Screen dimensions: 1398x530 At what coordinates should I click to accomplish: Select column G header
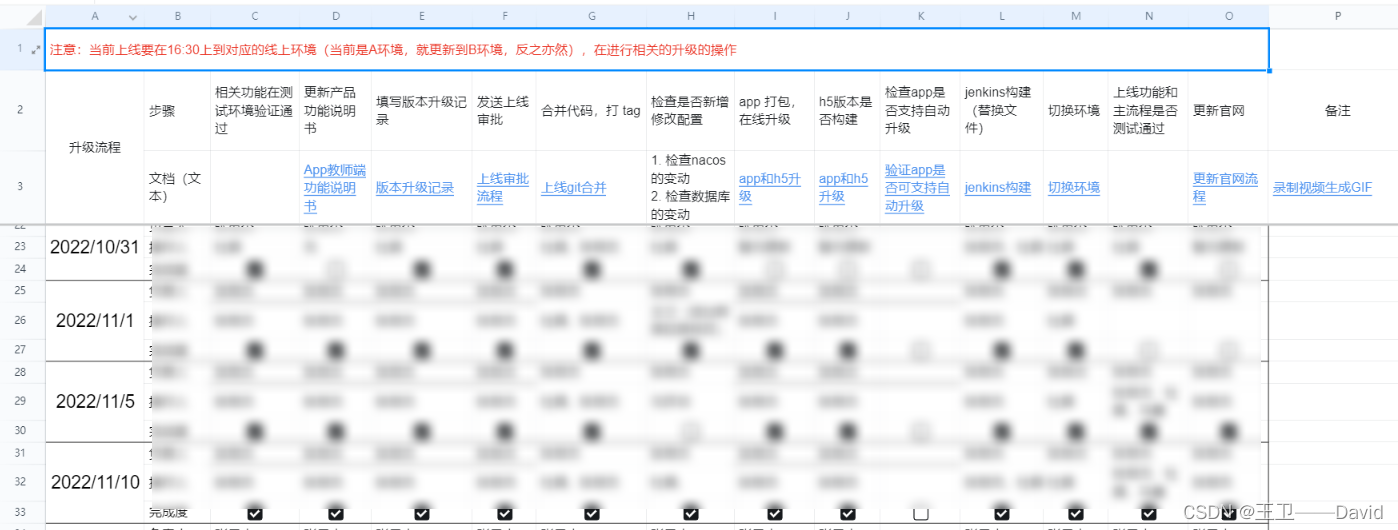pyautogui.click(x=592, y=17)
